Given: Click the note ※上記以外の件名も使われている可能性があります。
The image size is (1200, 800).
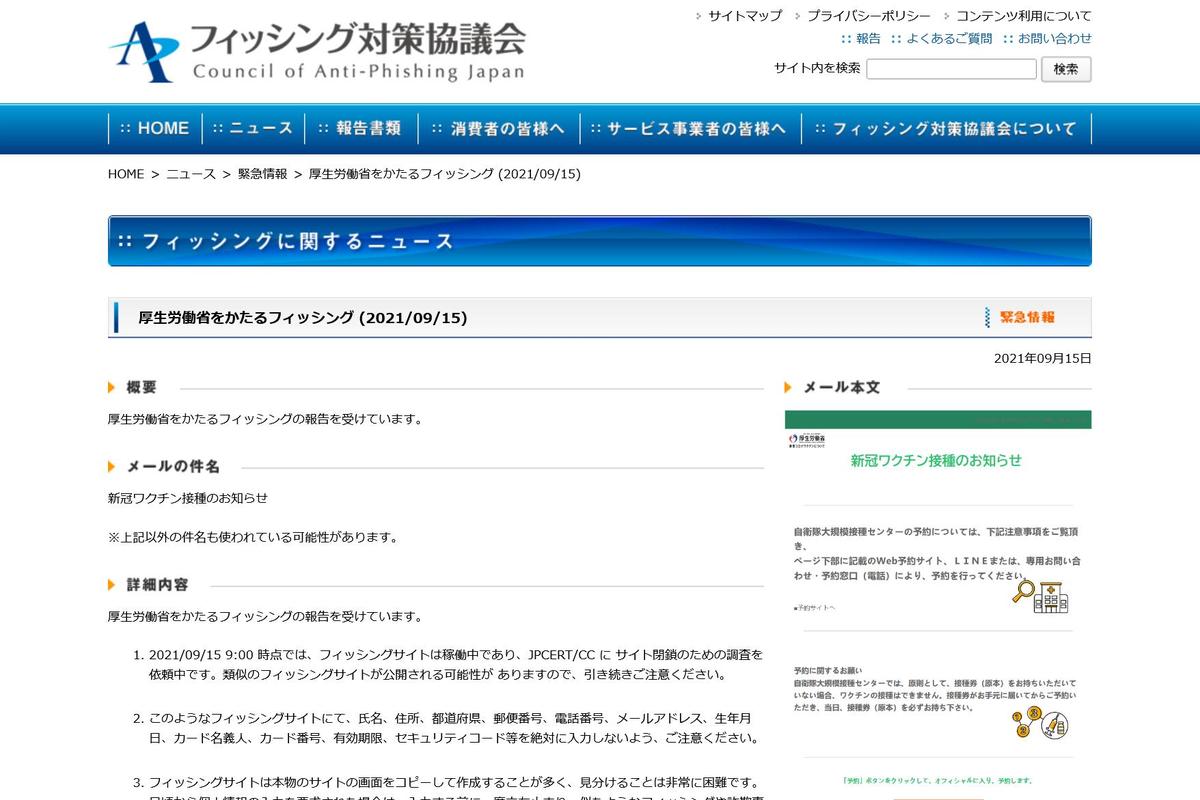Looking at the screenshot, I should (253, 537).
